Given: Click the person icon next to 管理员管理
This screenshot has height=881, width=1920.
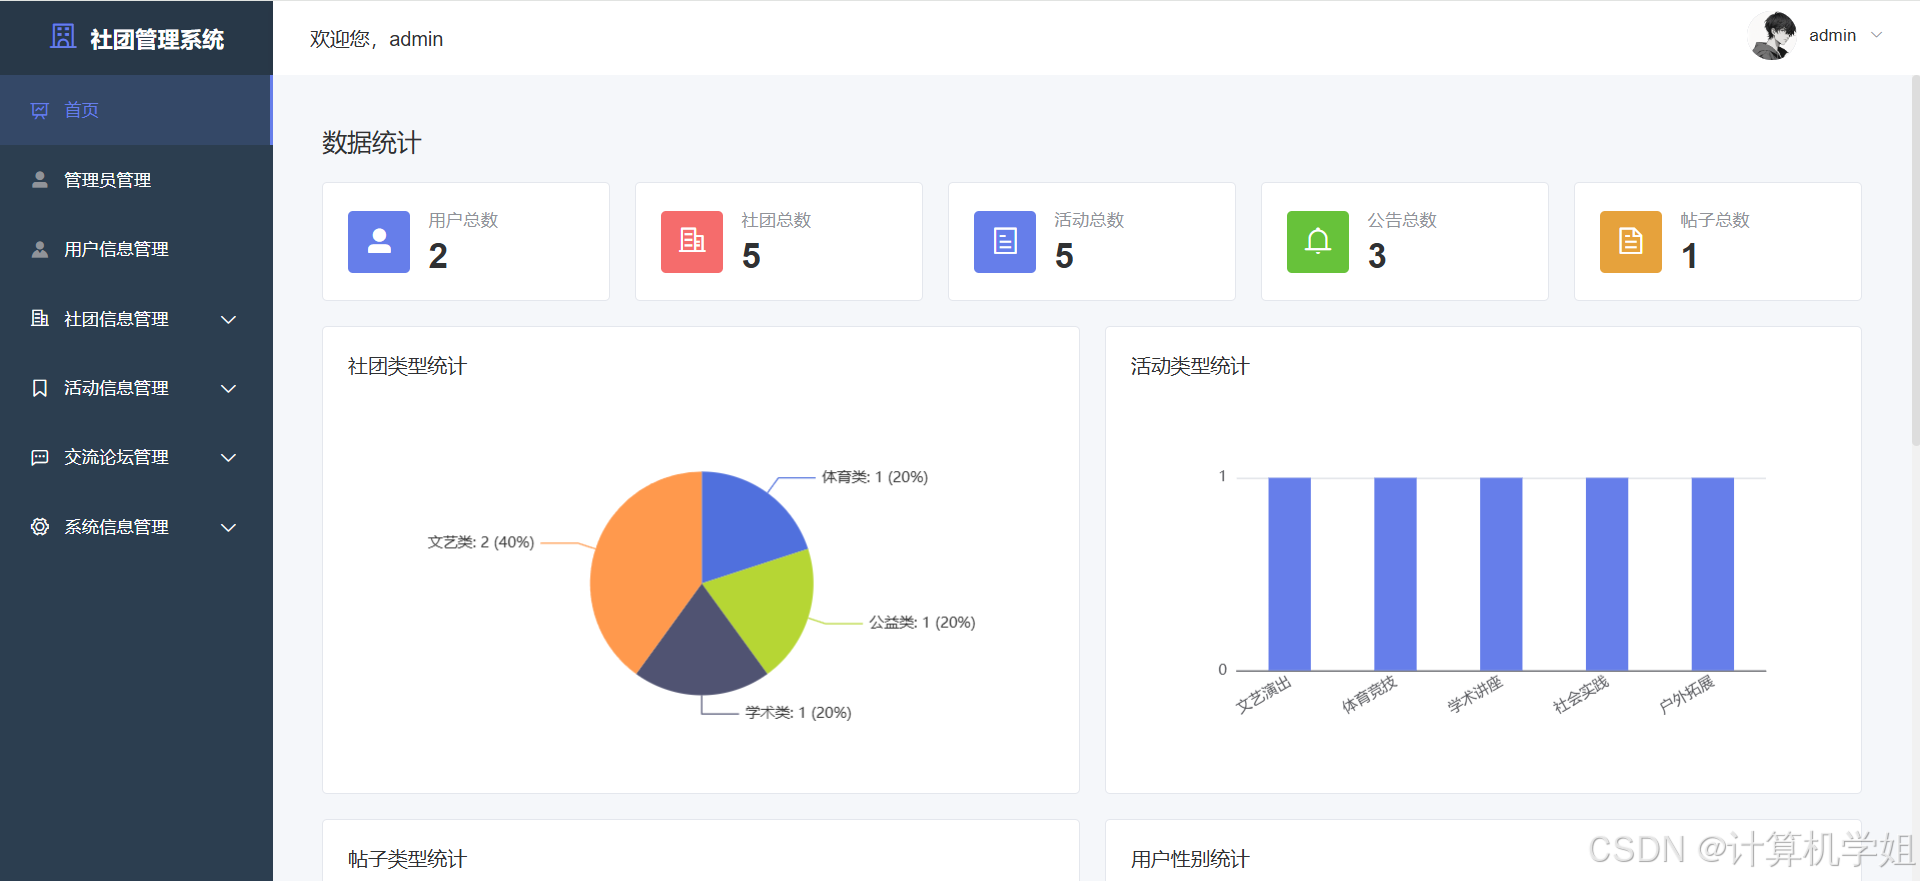Looking at the screenshot, I should [40, 180].
